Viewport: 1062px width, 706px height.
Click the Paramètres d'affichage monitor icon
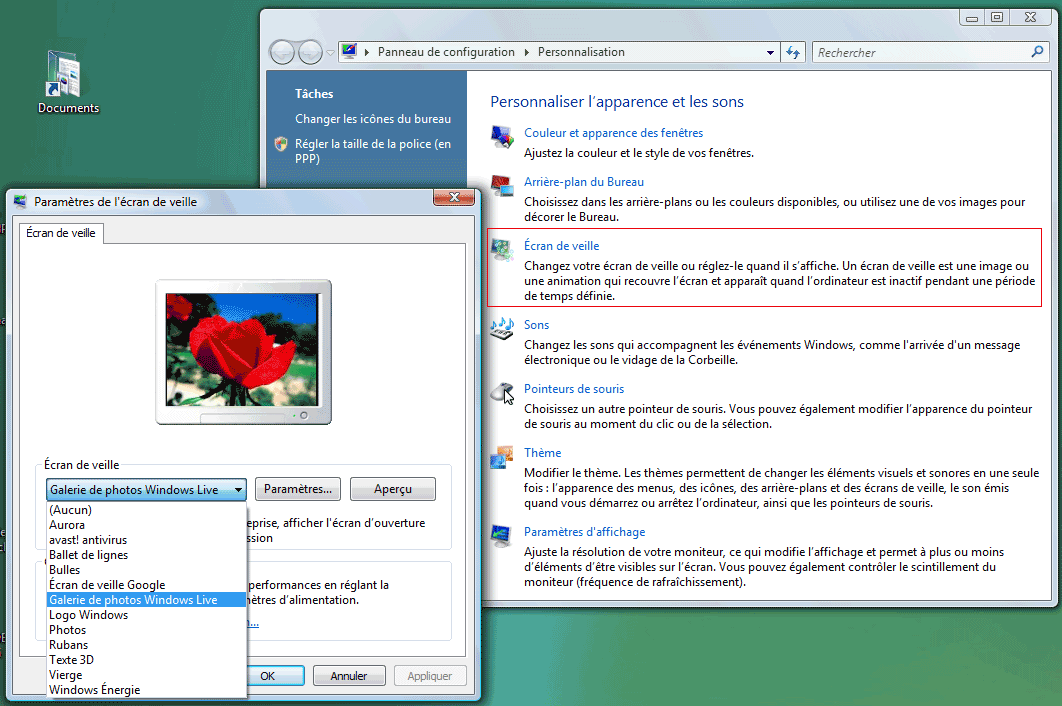[502, 536]
